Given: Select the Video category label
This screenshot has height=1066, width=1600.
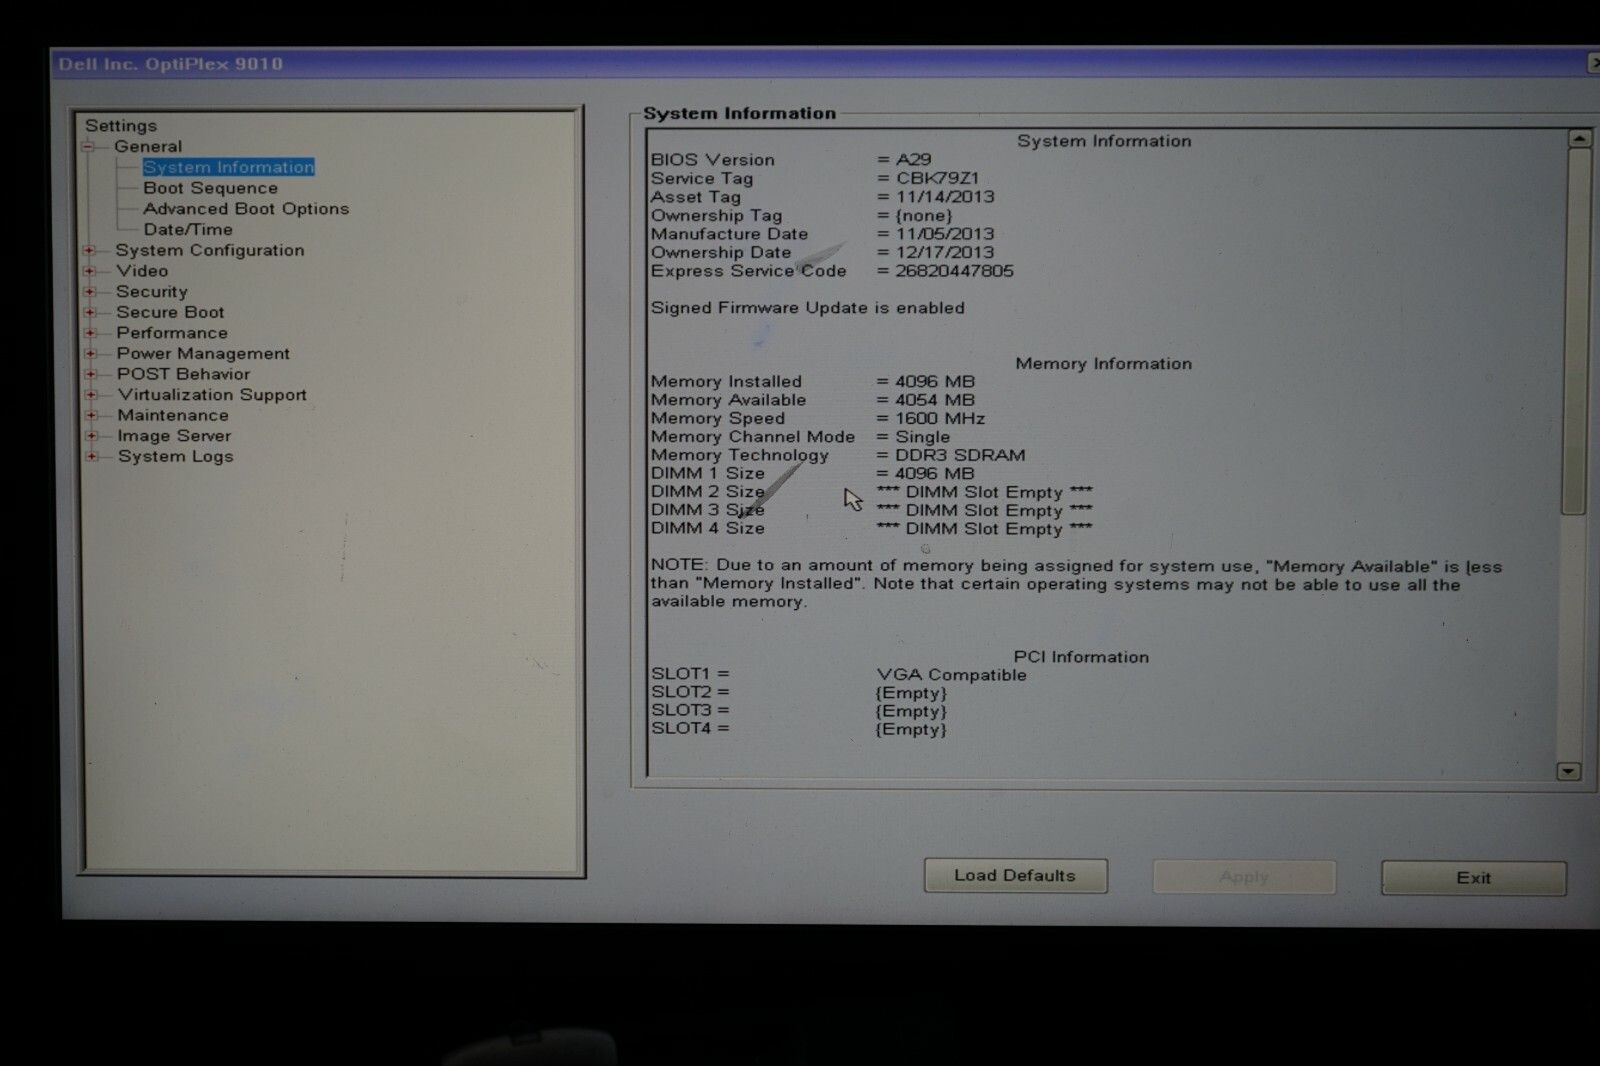Looking at the screenshot, I should coord(142,271).
